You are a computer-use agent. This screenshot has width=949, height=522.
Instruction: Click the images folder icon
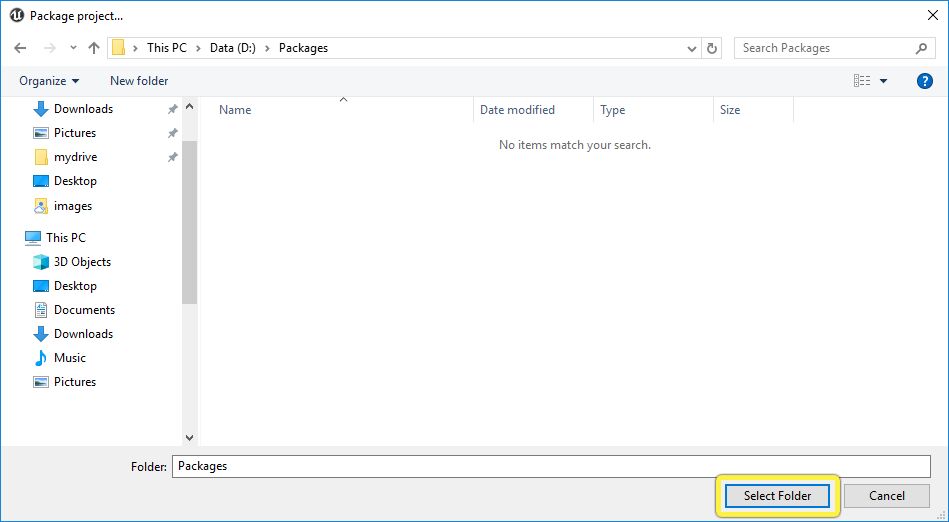[x=41, y=206]
